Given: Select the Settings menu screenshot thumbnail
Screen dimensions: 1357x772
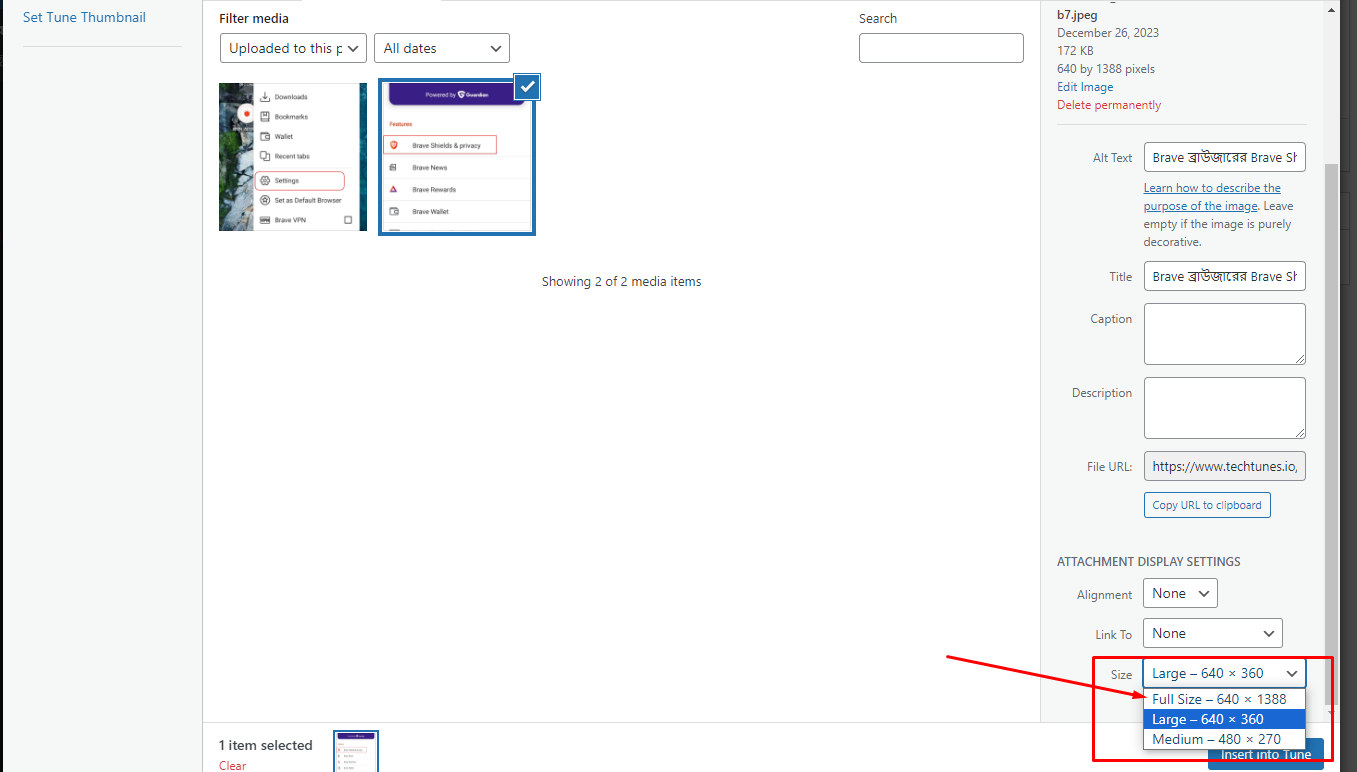Looking at the screenshot, I should pos(293,157).
